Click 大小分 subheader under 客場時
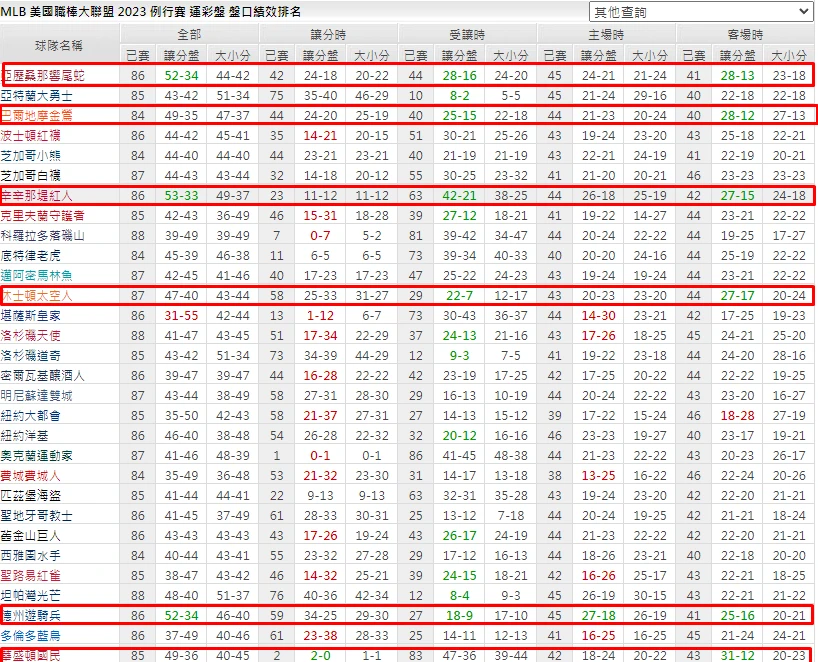This screenshot has height=662, width=818. pyautogui.click(x=789, y=55)
